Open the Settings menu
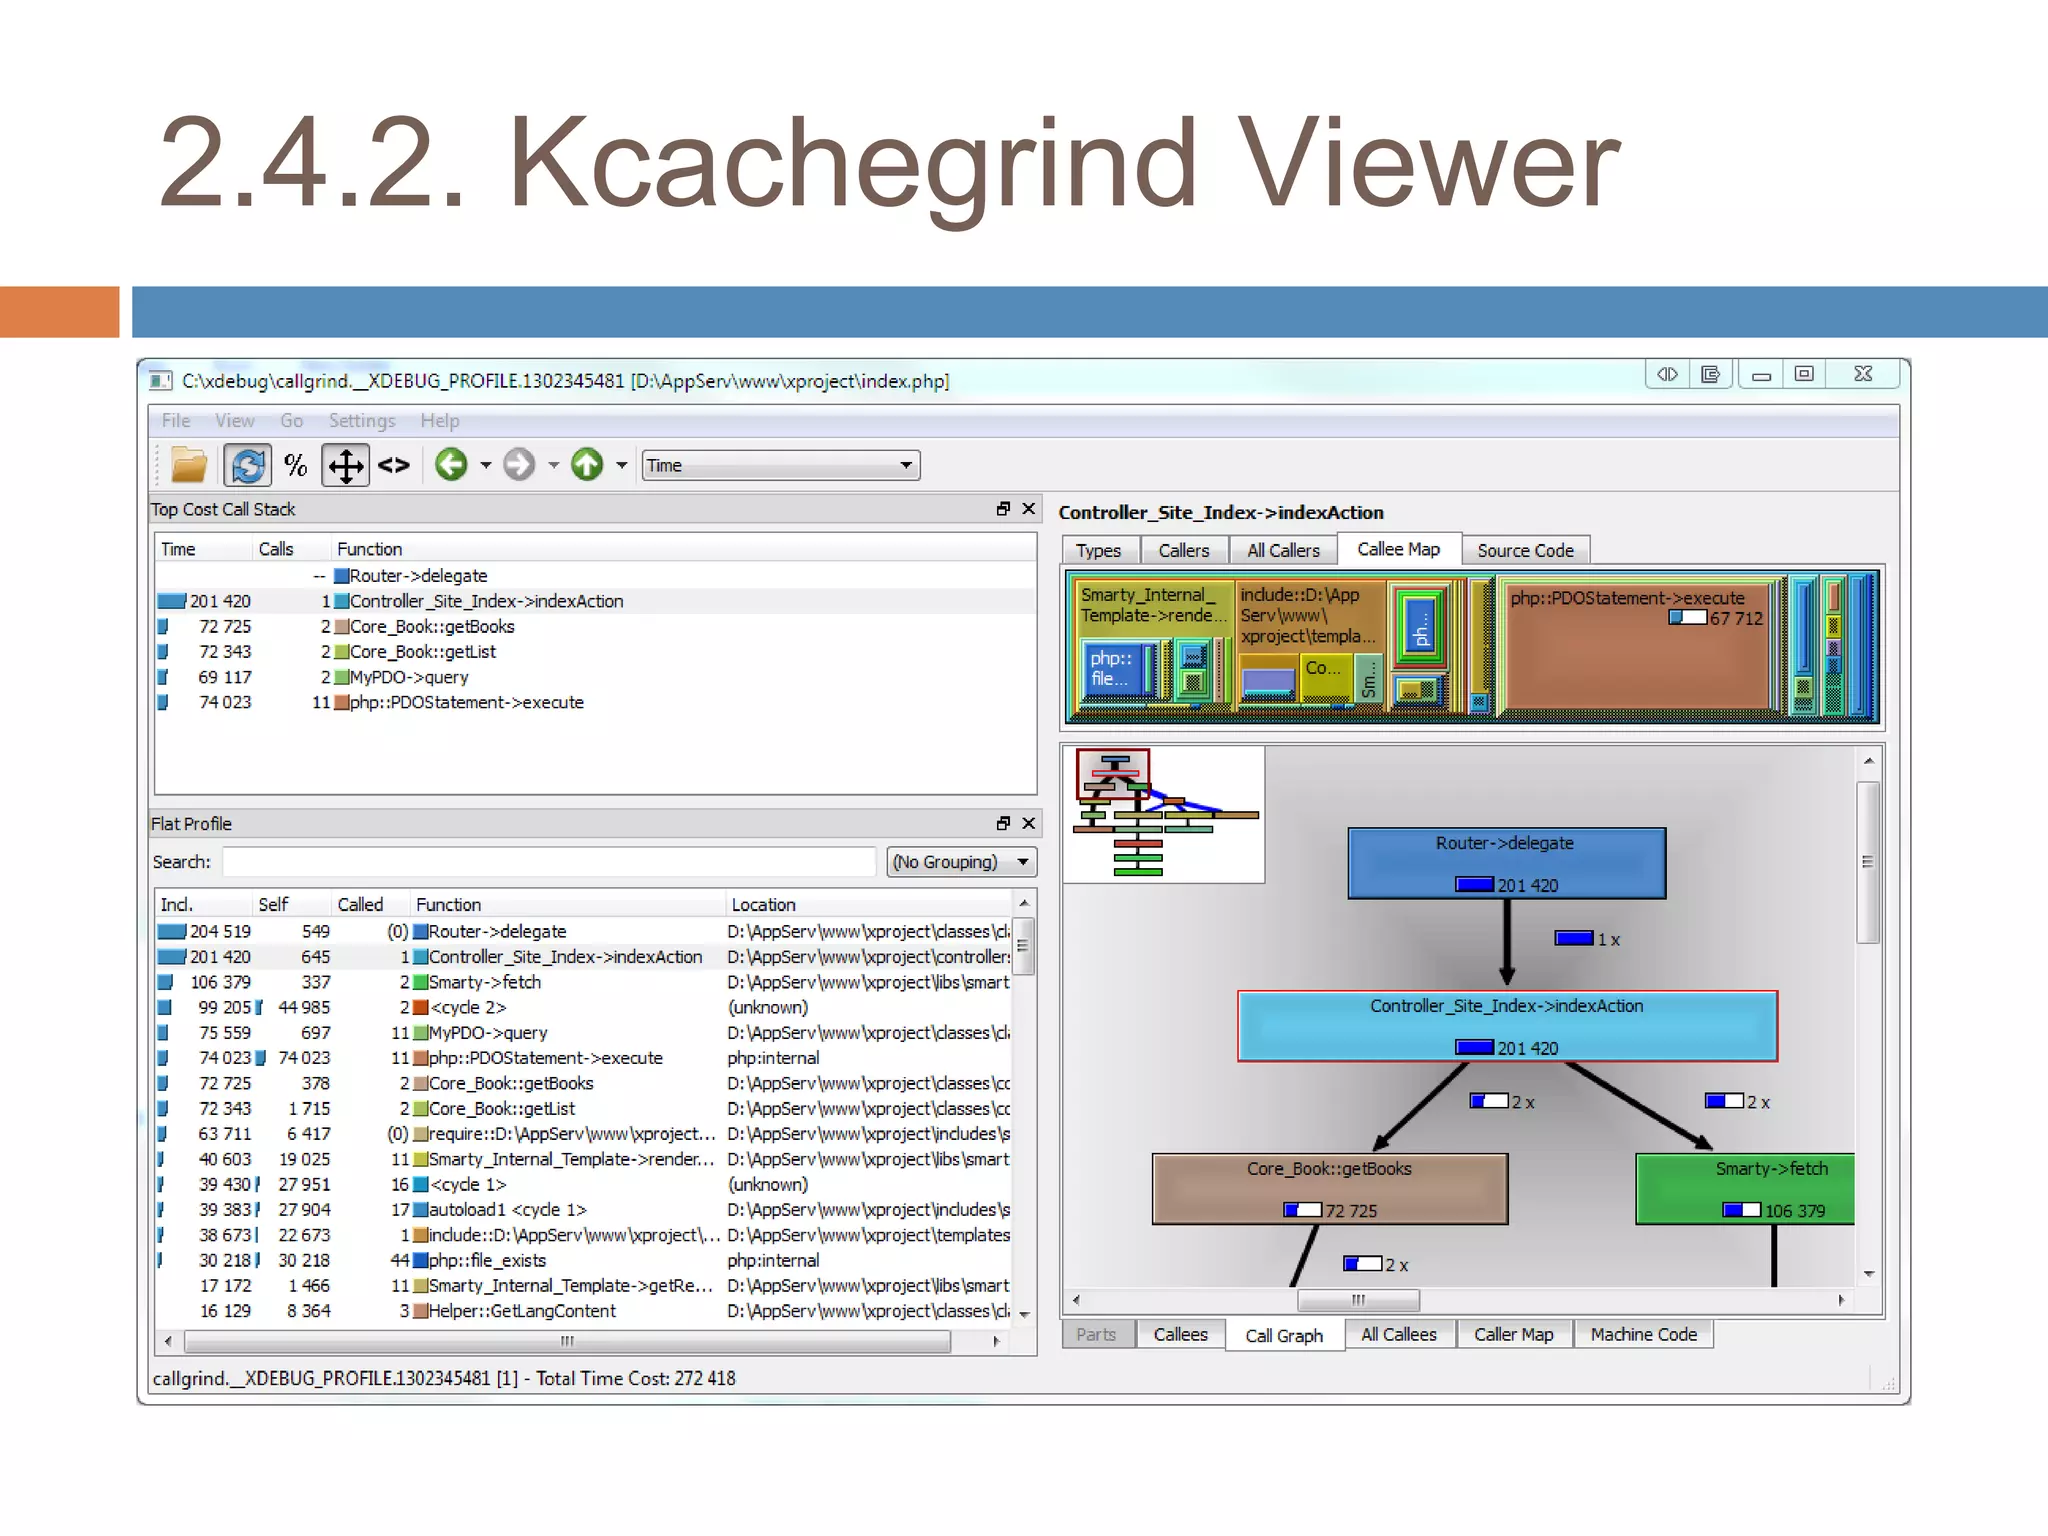The height and width of the screenshot is (1536, 2048). [x=362, y=421]
